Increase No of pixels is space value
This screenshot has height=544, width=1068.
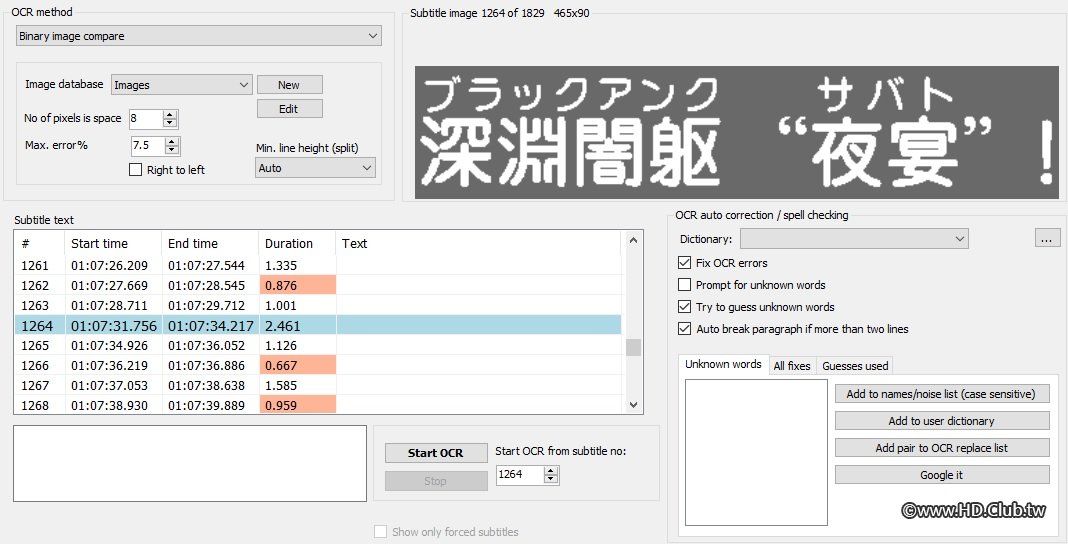[x=170, y=114]
